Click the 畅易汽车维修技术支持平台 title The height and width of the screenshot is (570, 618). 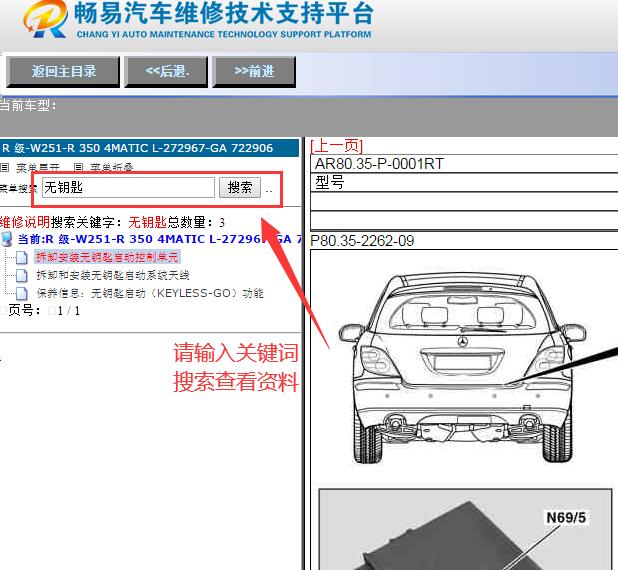pos(223,13)
